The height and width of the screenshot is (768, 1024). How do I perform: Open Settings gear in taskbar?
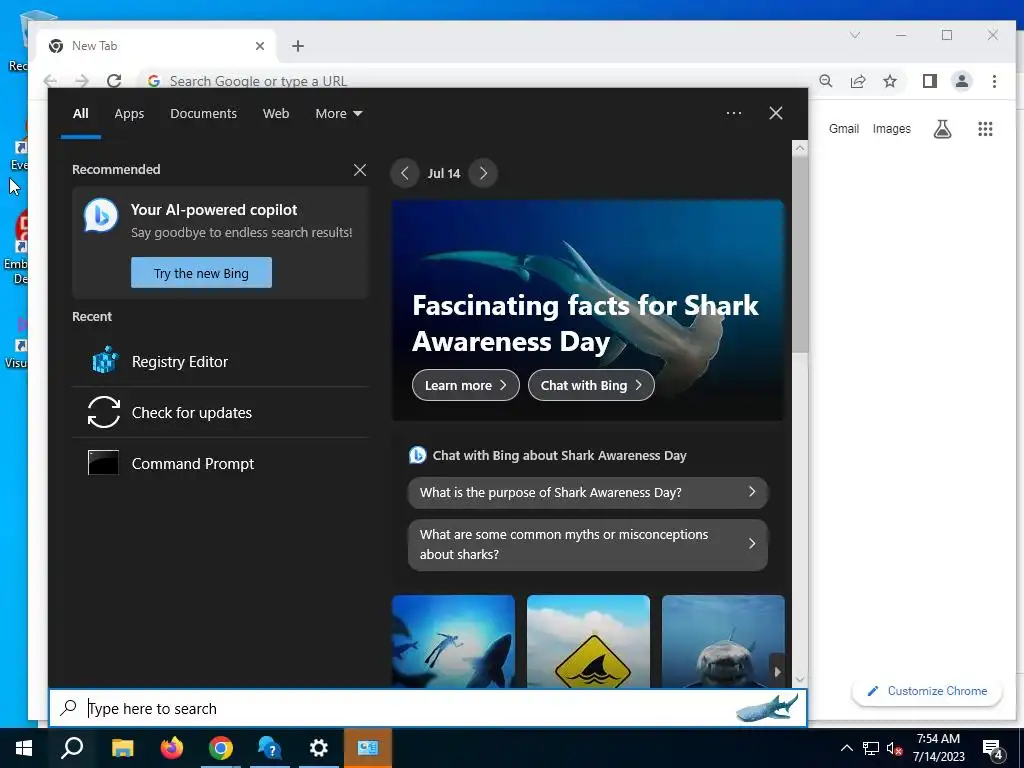pyautogui.click(x=319, y=748)
